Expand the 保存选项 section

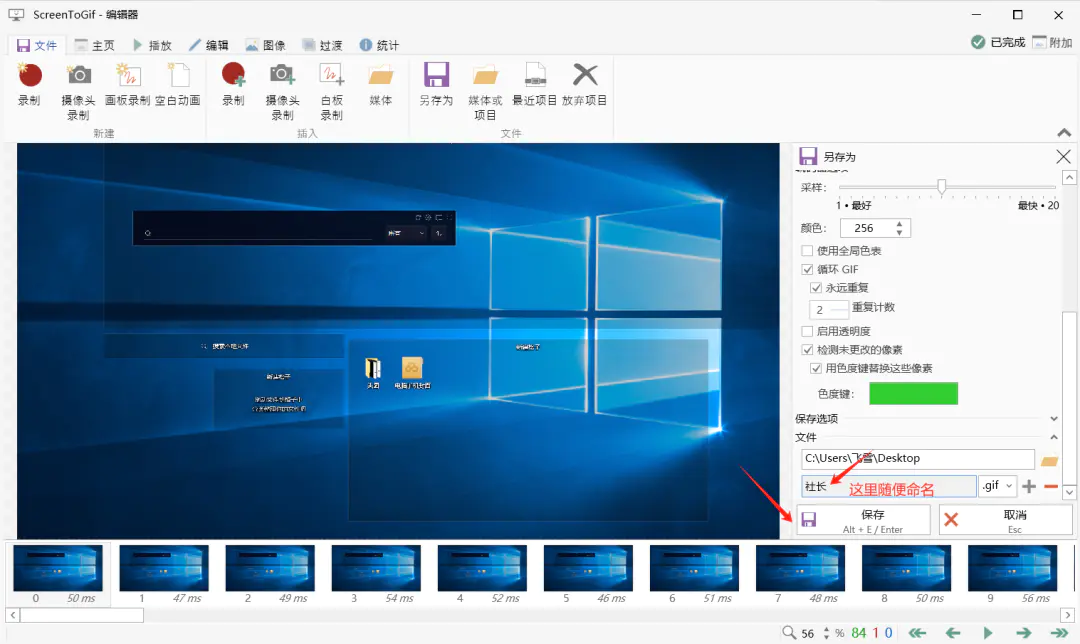click(x=1054, y=419)
